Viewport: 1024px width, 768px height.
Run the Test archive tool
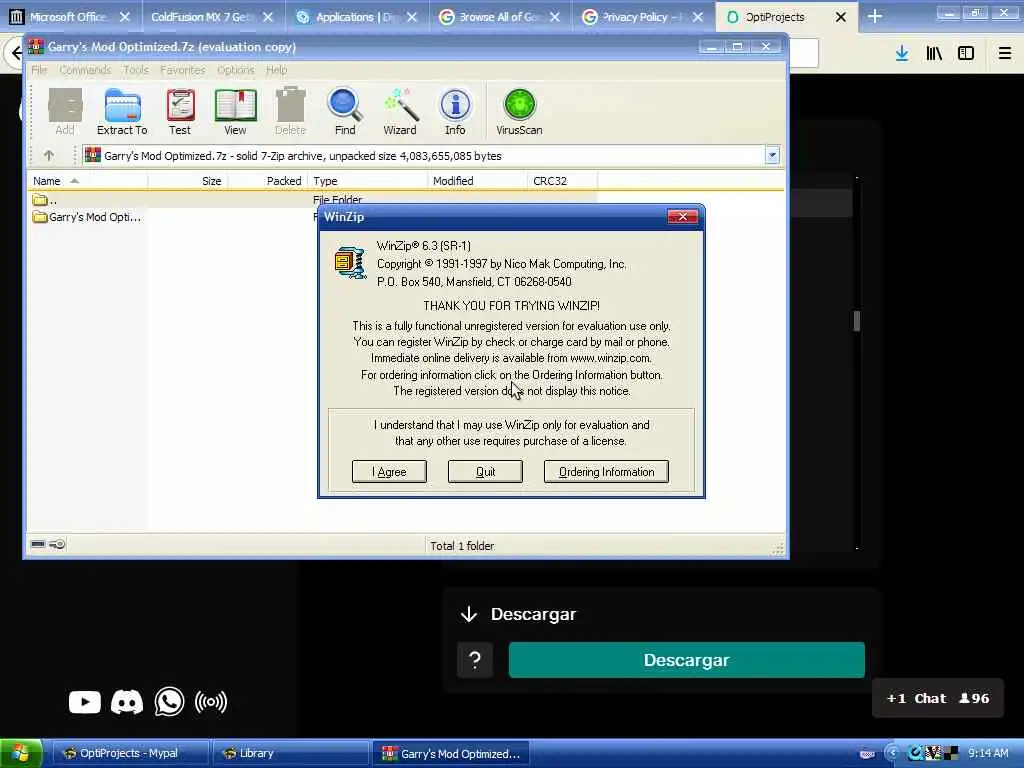click(x=180, y=112)
